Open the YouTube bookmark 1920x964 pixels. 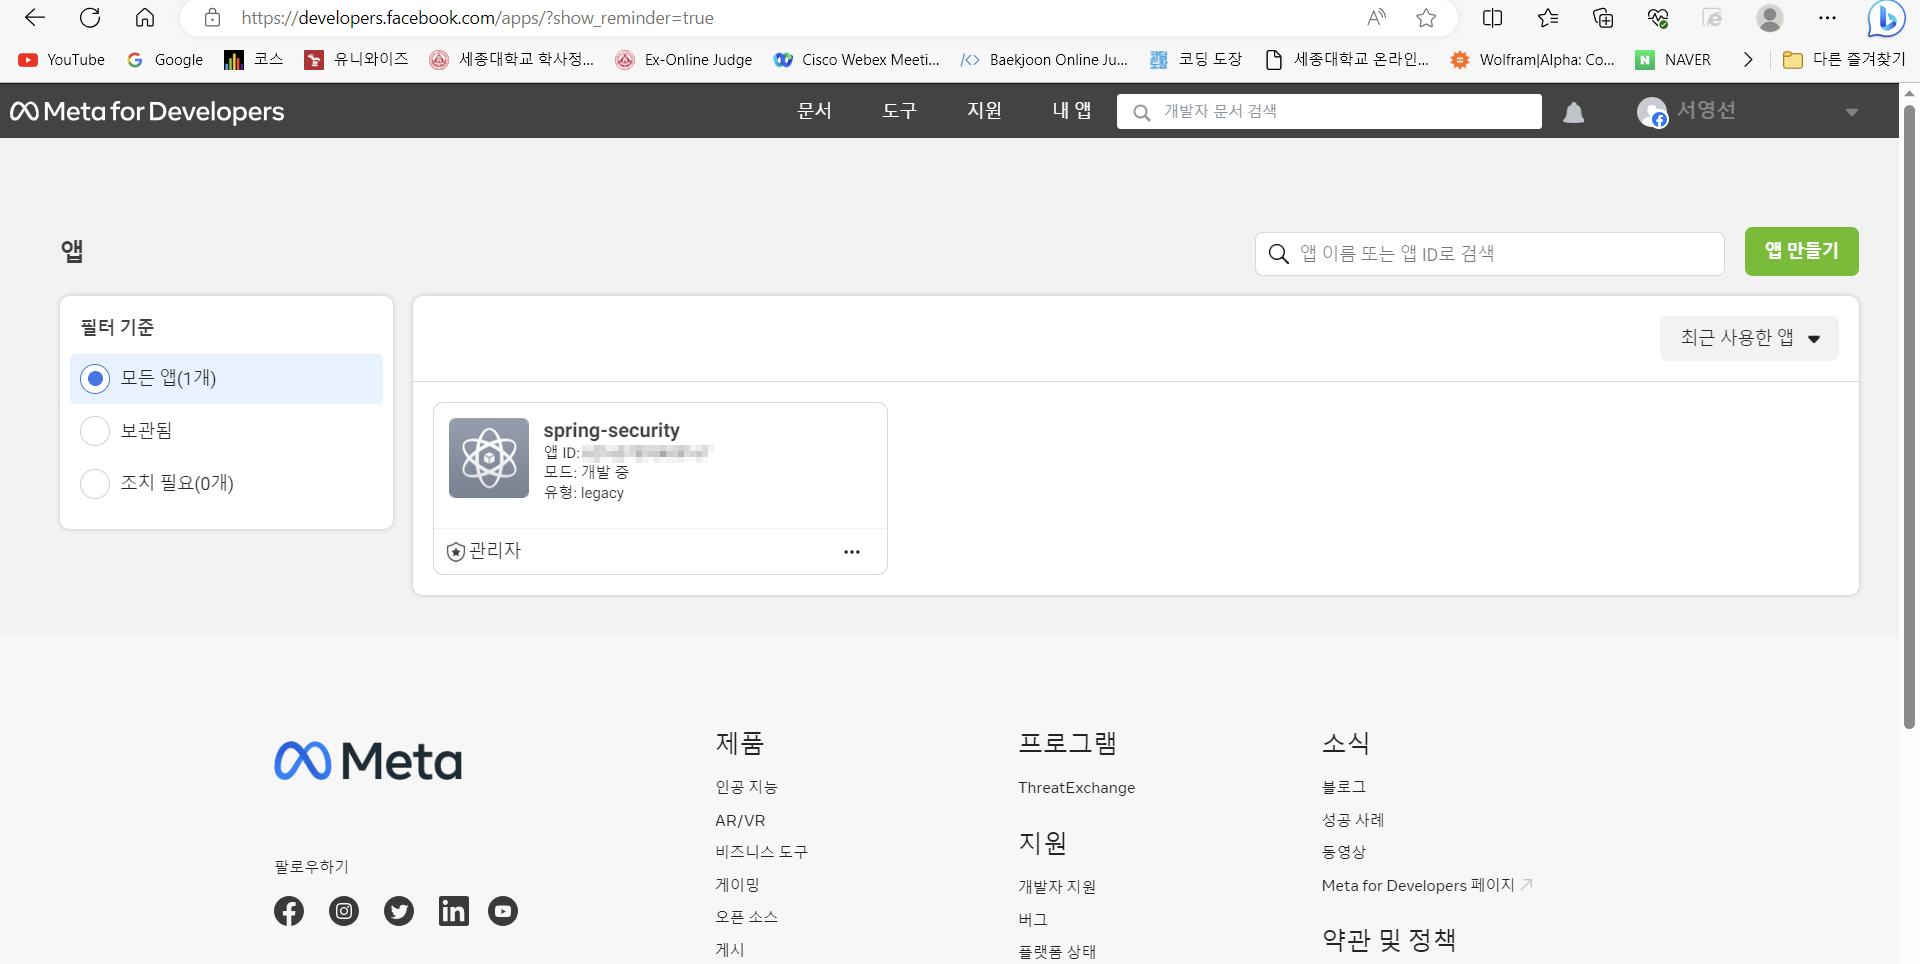click(62, 60)
